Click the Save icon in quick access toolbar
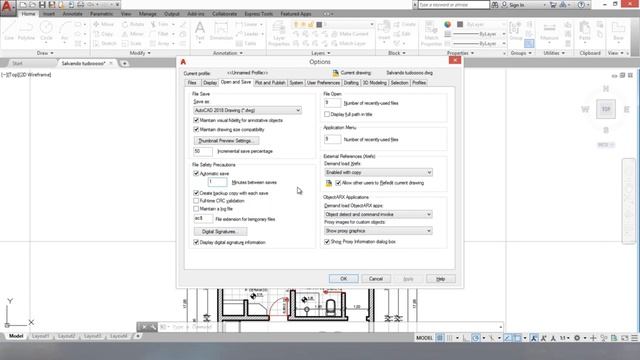This screenshot has width=640, height=360. click(42, 5)
